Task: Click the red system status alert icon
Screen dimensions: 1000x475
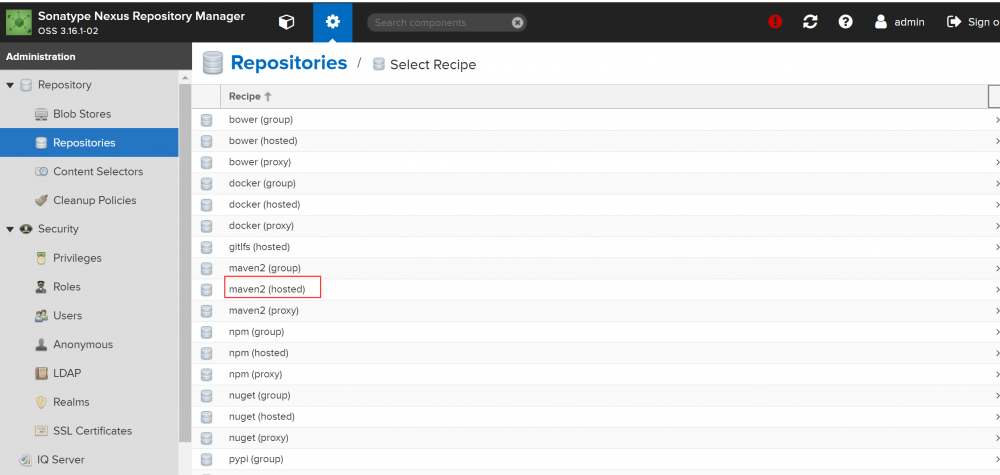Action: 775,22
